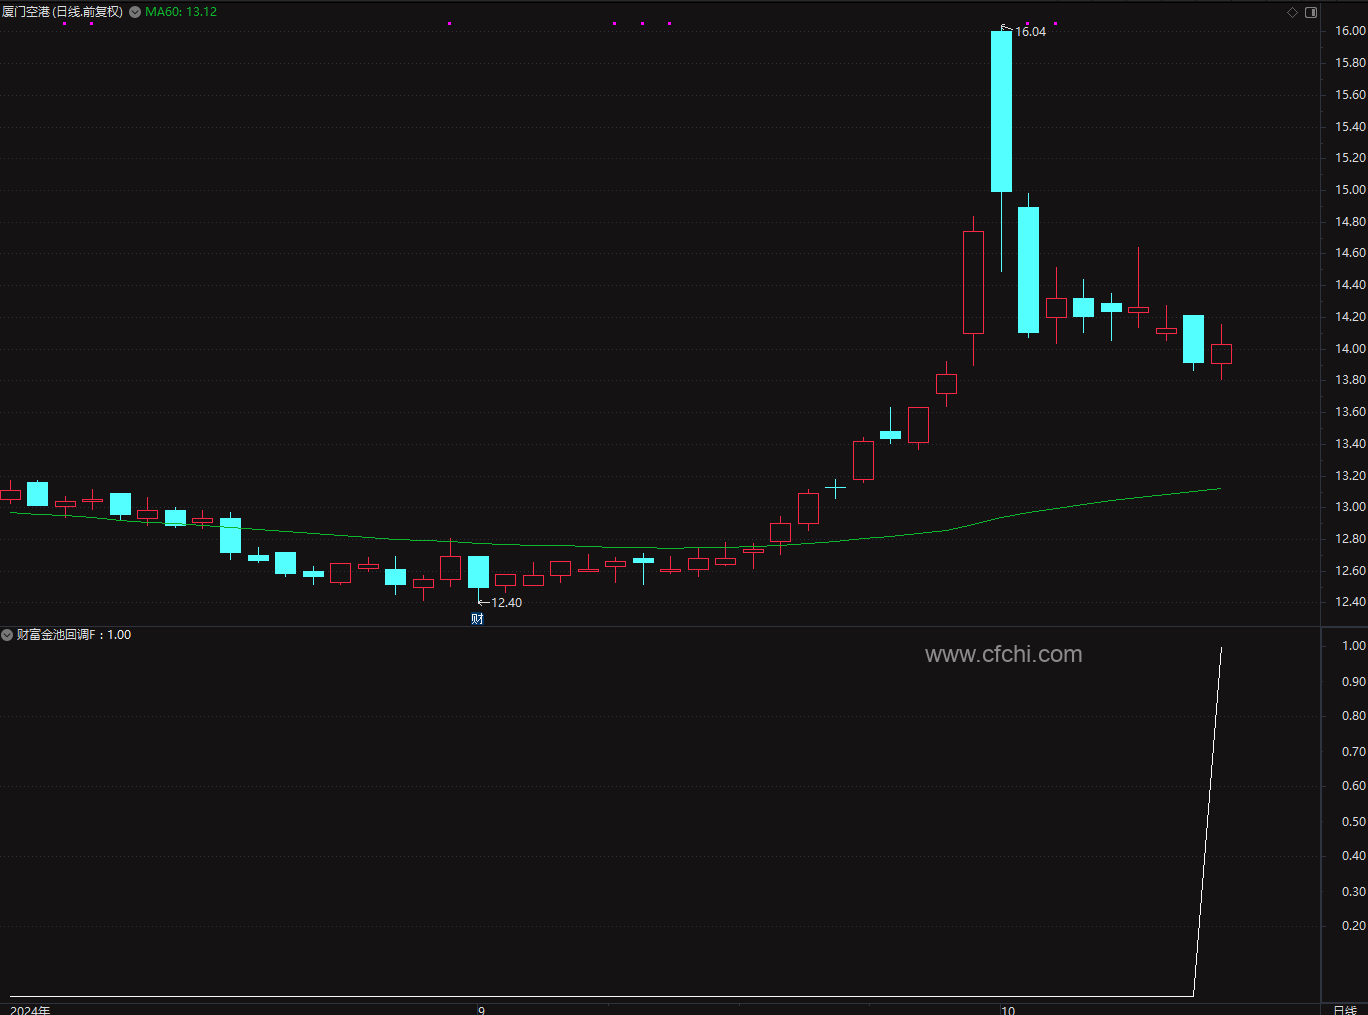Expand the MA60 indicator dropdown arrow
The height and width of the screenshot is (1015, 1368).
(x=135, y=12)
